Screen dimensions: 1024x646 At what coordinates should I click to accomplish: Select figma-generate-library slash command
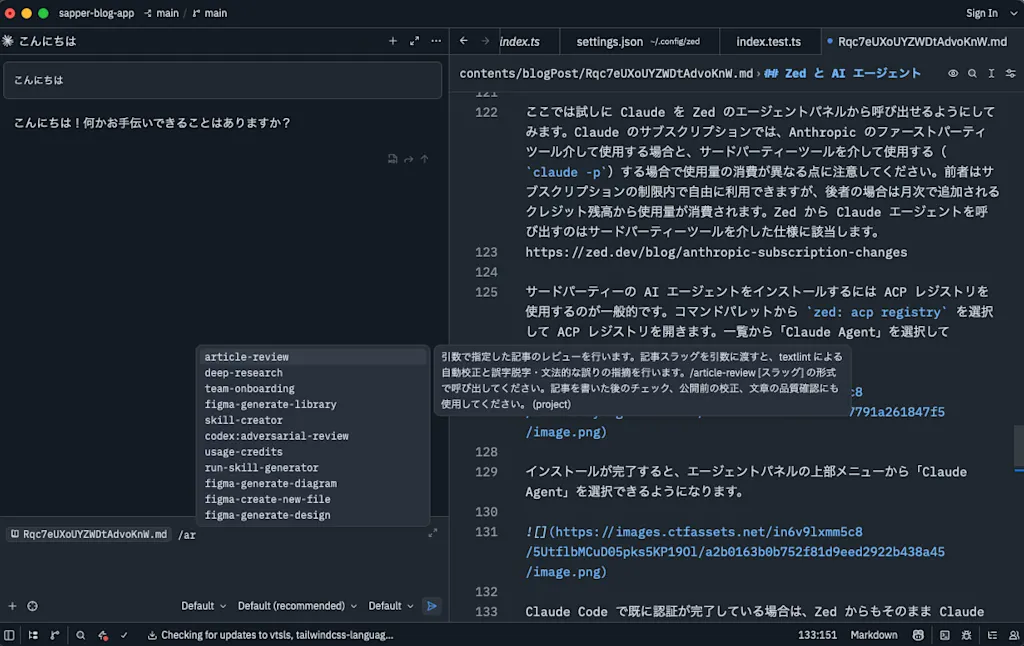pos(313,404)
